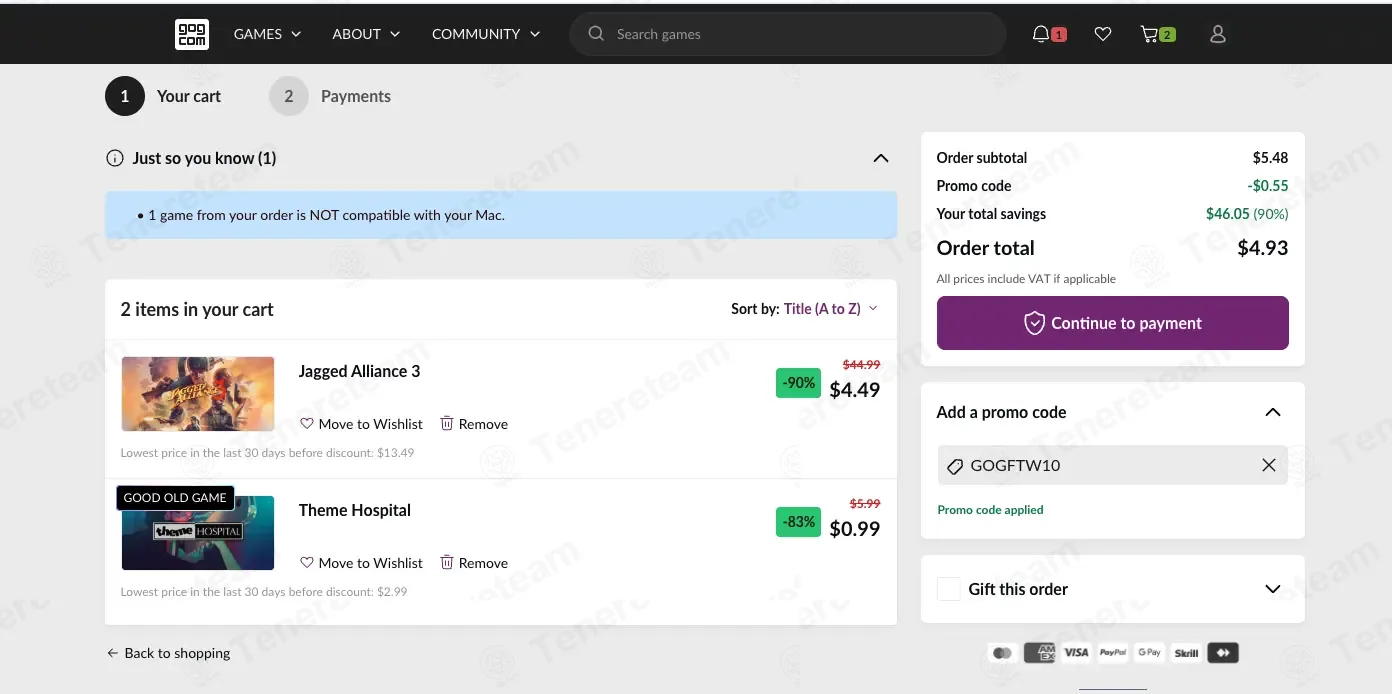Click the -90% discount badge

798,383
